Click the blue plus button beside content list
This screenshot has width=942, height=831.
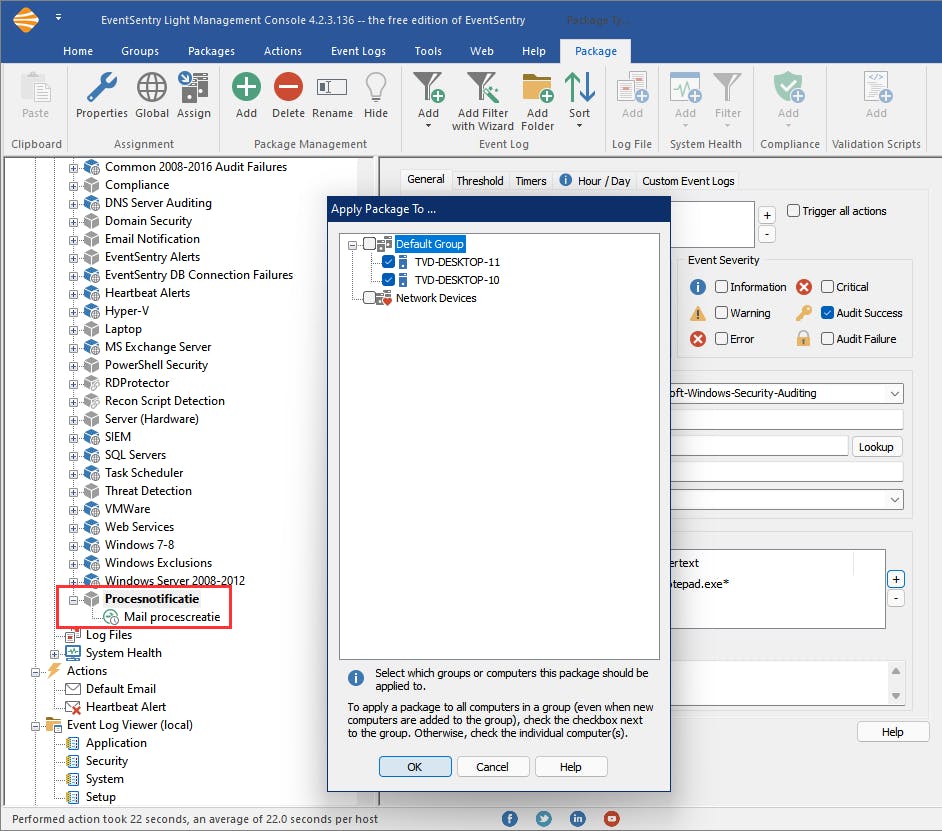896,579
